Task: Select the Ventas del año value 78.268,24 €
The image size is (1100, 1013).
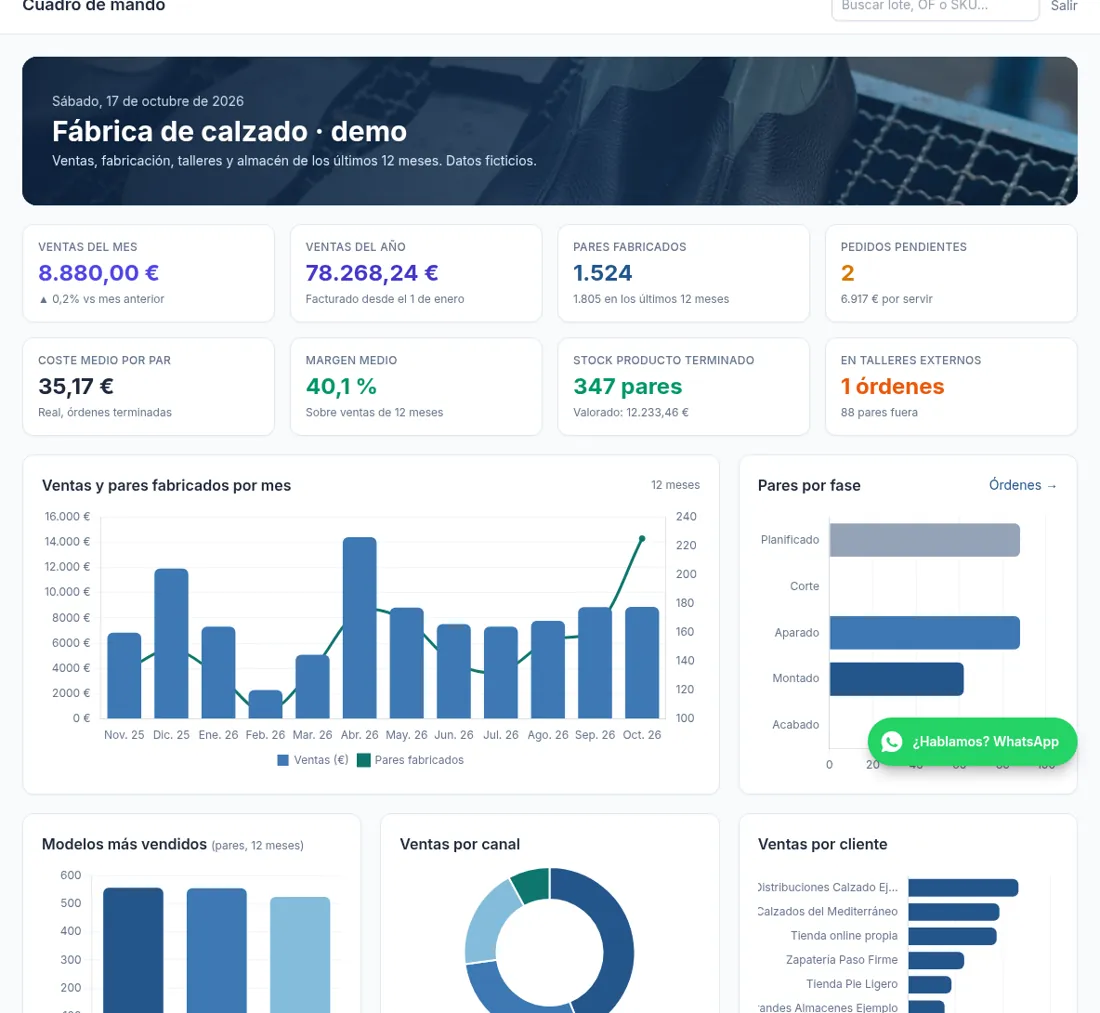Action: click(x=372, y=273)
